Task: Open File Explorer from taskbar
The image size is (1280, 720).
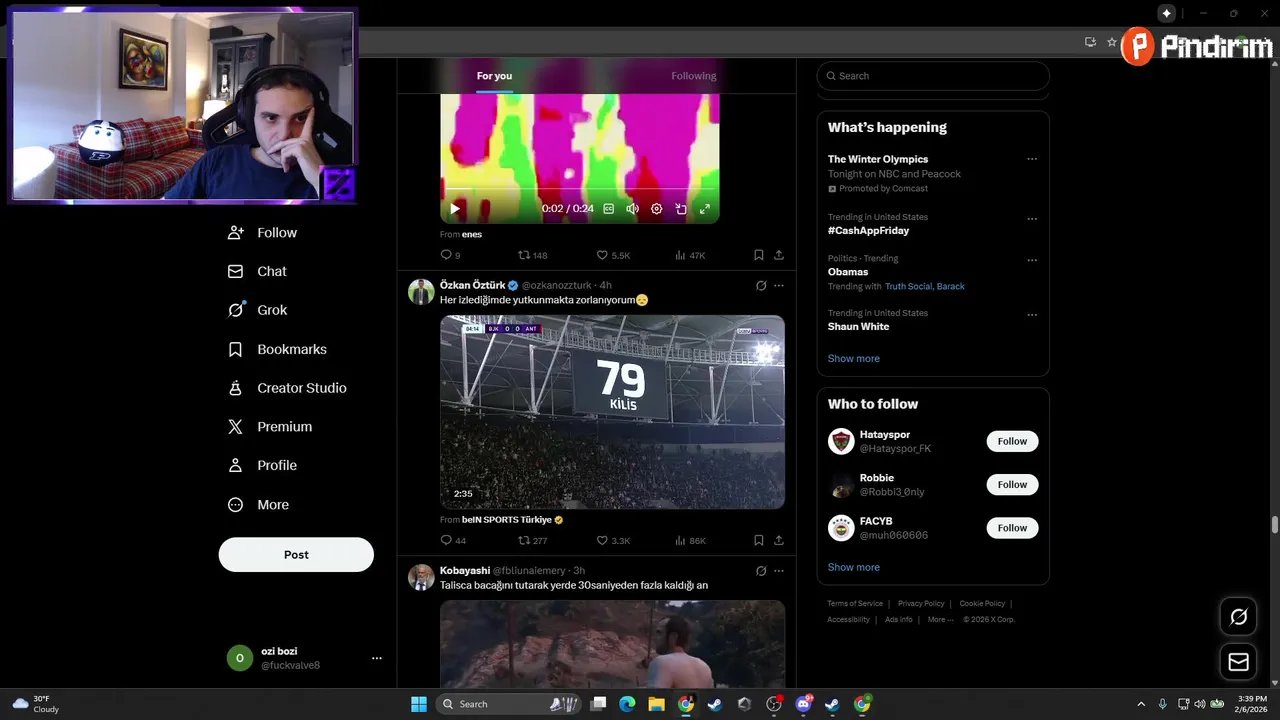Action: coord(656,704)
